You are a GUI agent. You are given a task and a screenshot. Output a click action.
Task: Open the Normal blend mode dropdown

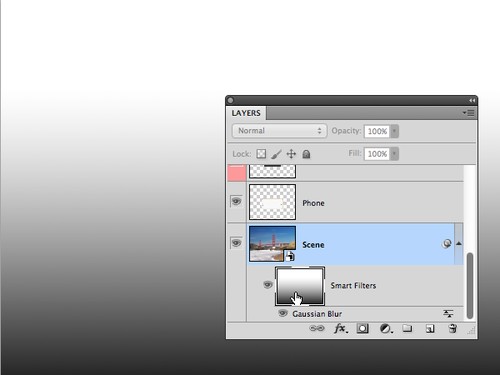[279, 131]
